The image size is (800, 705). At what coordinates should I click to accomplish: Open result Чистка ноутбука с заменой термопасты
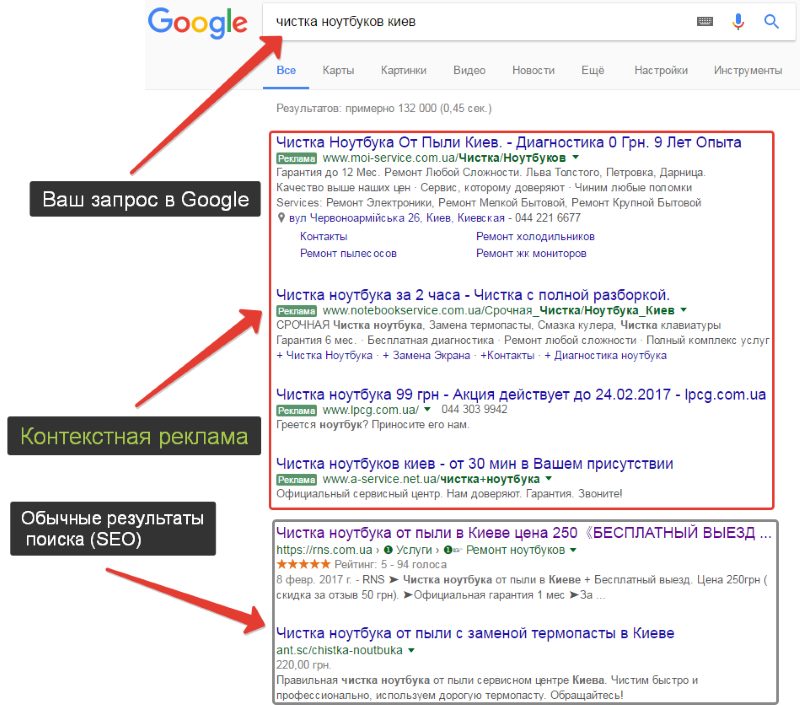[475, 633]
